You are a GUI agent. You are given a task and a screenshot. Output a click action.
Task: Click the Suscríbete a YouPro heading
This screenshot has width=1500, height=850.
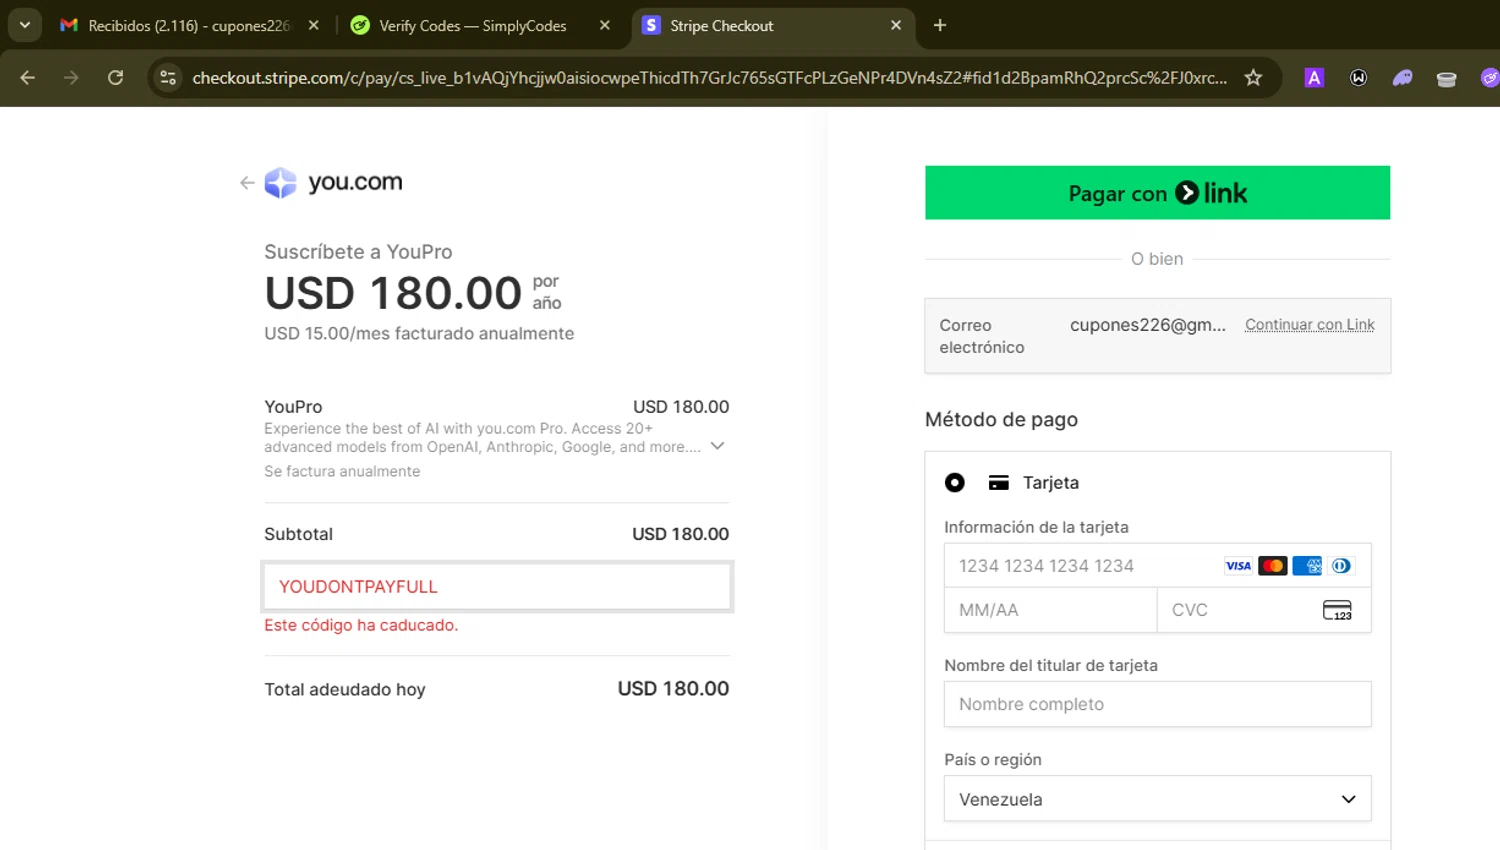(358, 252)
